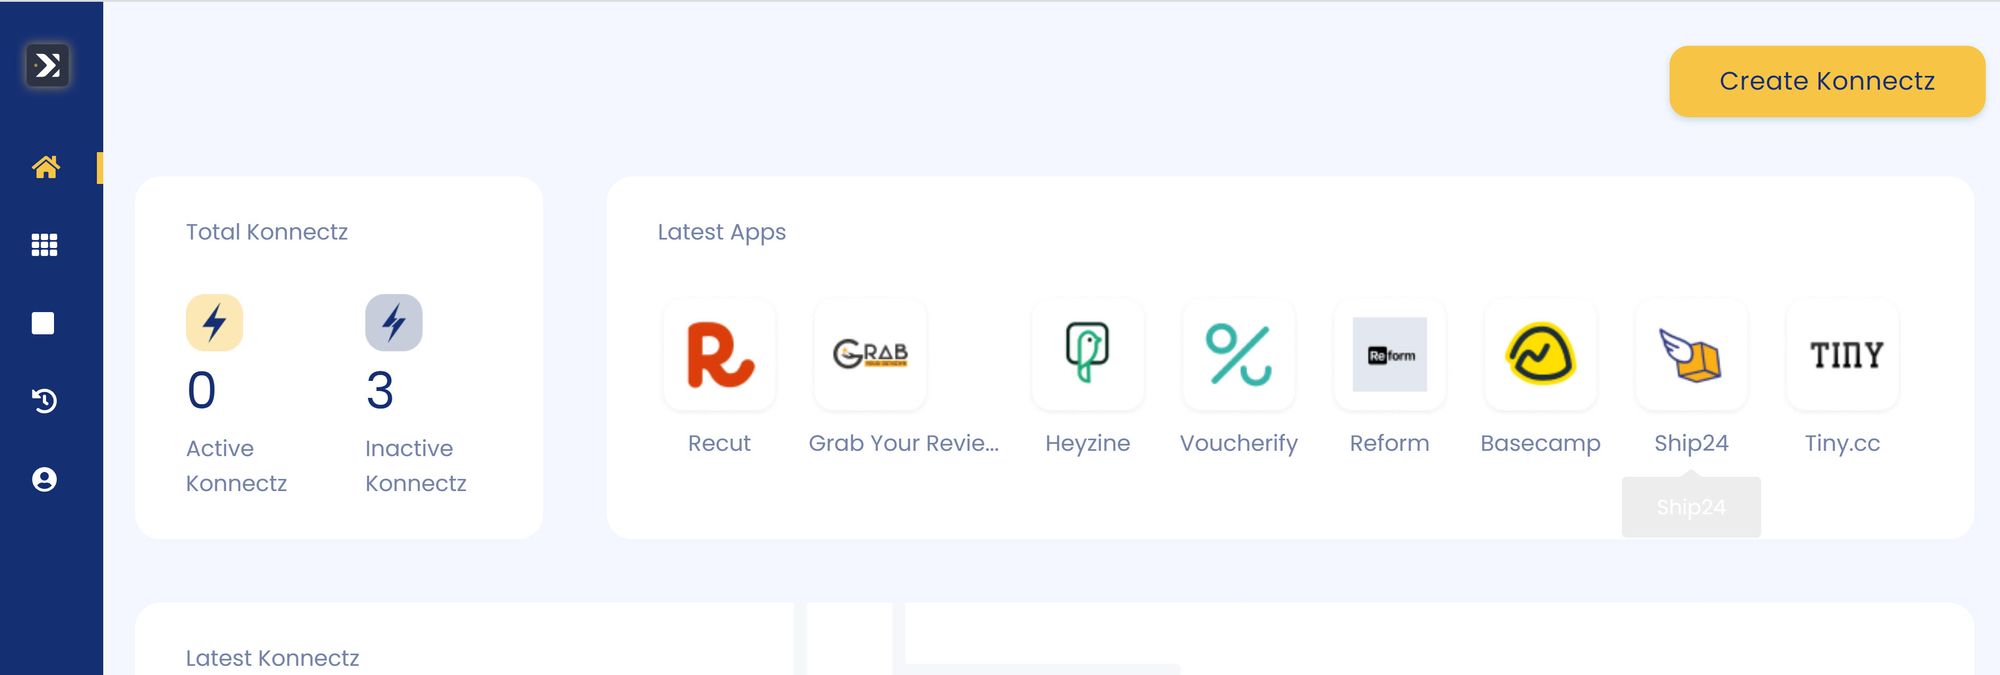
Task: Select the Grab Your Reviews app icon
Action: (x=870, y=355)
